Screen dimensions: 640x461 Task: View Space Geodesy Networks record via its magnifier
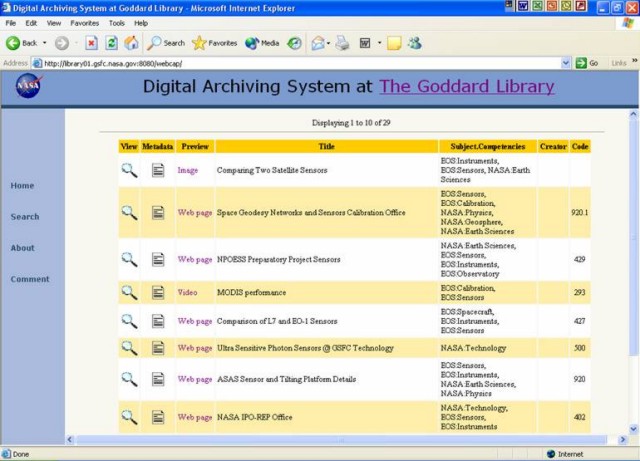pos(129,212)
